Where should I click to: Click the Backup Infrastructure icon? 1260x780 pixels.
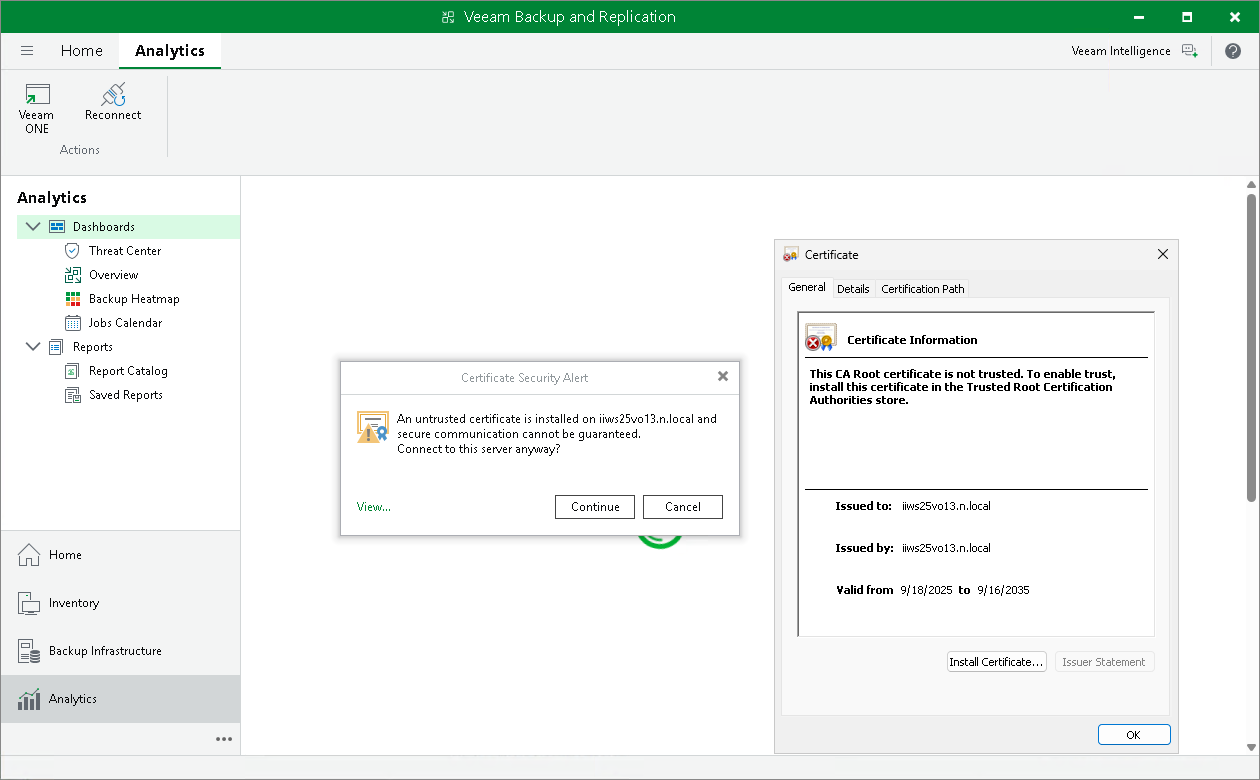pos(29,651)
